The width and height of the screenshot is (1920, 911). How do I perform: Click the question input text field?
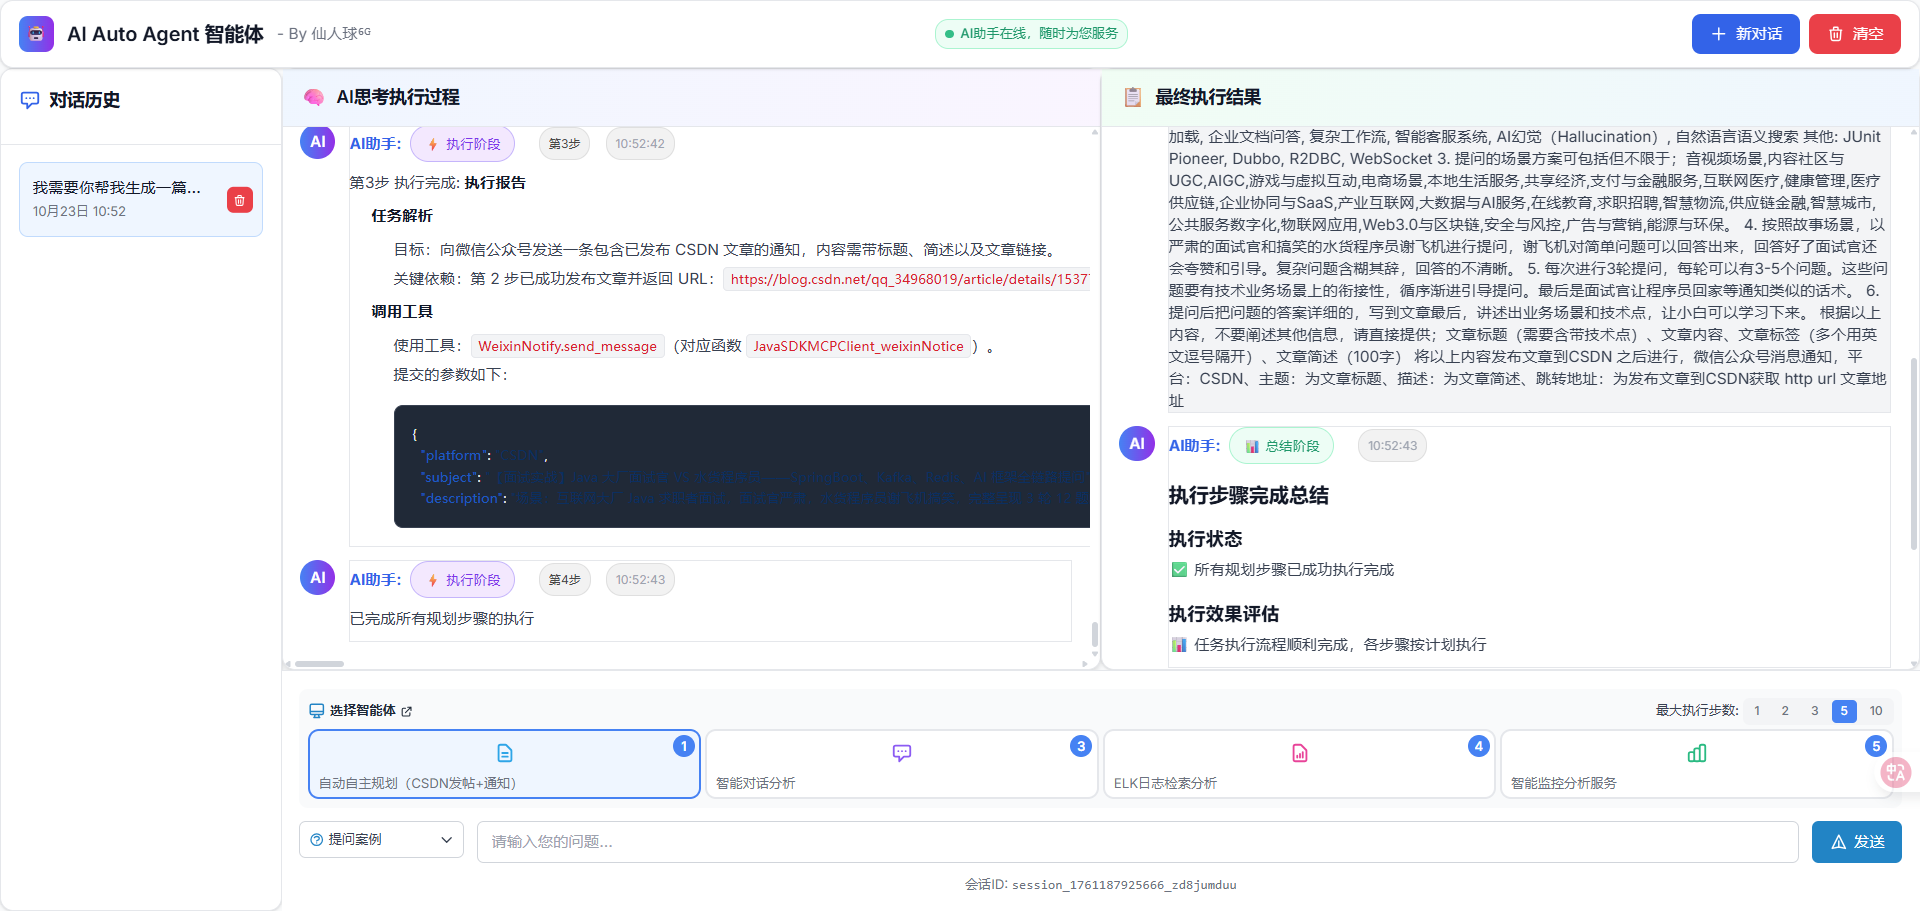[x=1137, y=842]
